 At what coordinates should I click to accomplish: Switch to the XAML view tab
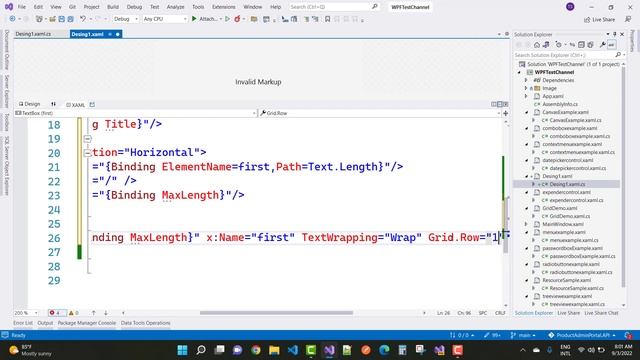(76, 104)
